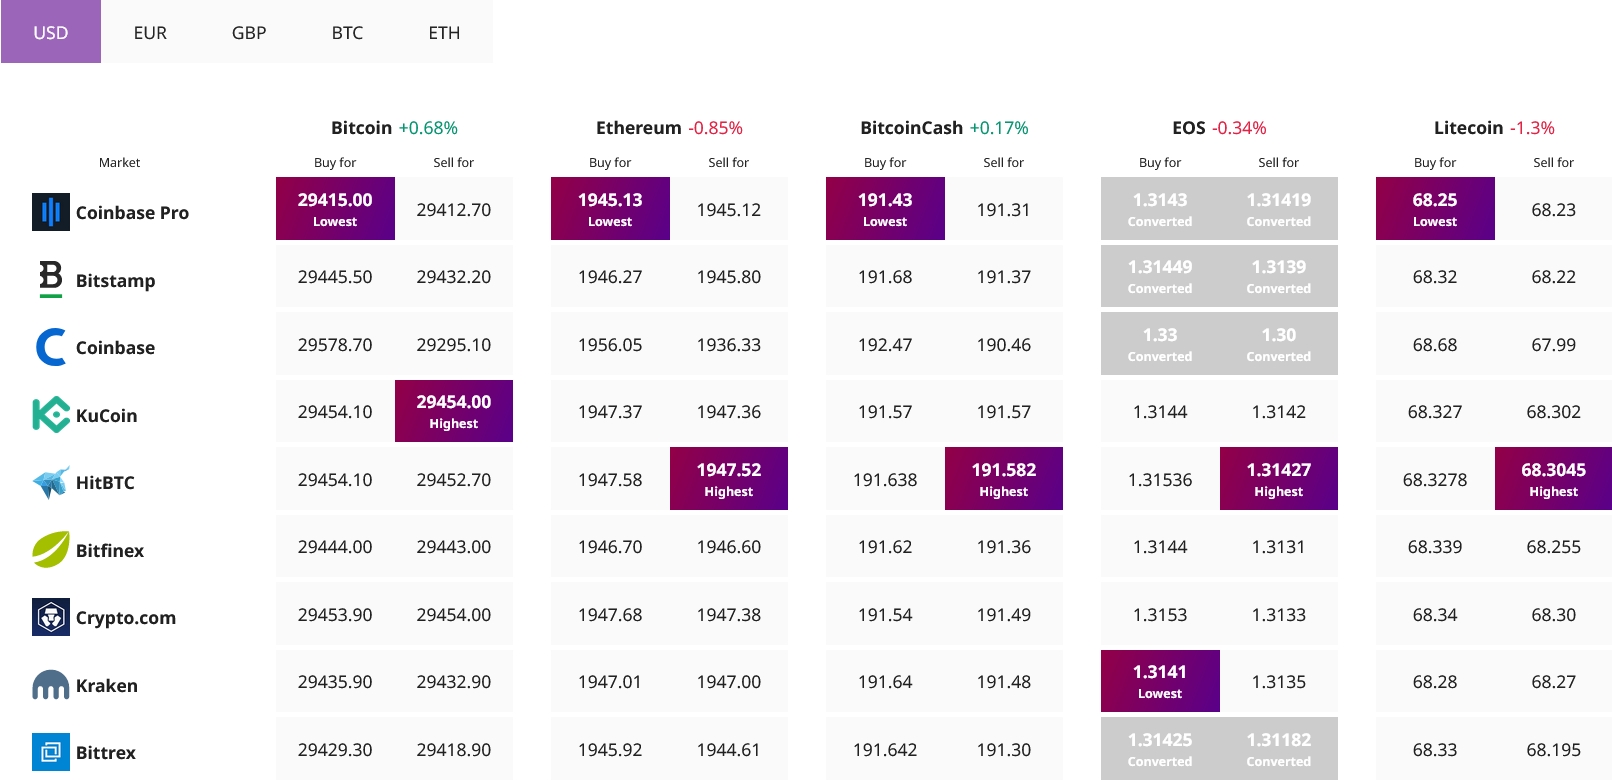Click Bittrex converted EOS sell 1.31182

coord(1279,748)
